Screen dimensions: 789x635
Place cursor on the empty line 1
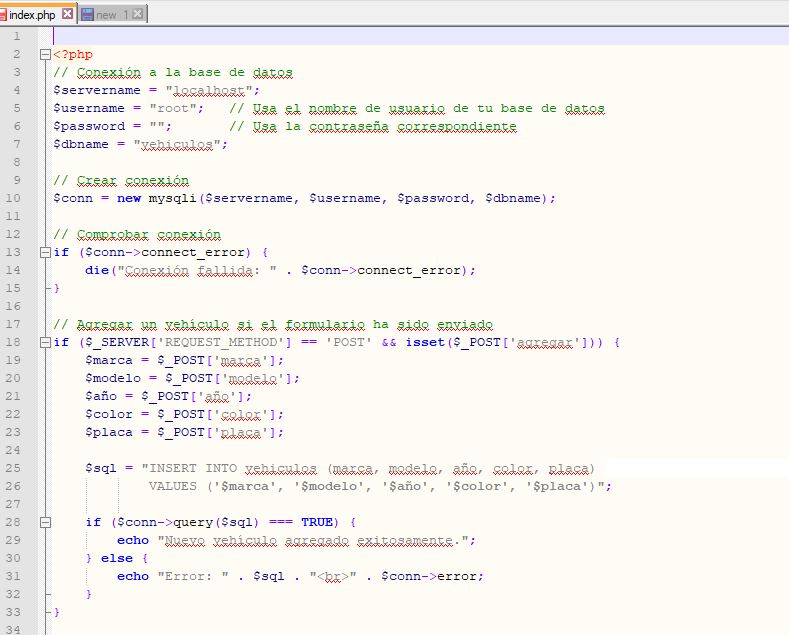coord(300,36)
